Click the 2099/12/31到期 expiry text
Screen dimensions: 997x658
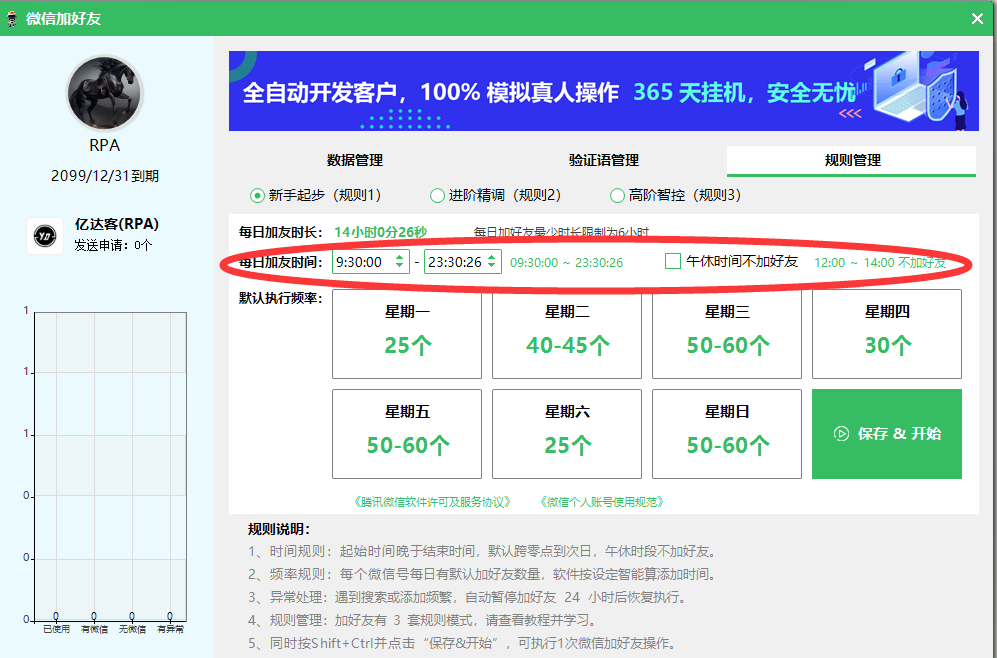point(105,176)
